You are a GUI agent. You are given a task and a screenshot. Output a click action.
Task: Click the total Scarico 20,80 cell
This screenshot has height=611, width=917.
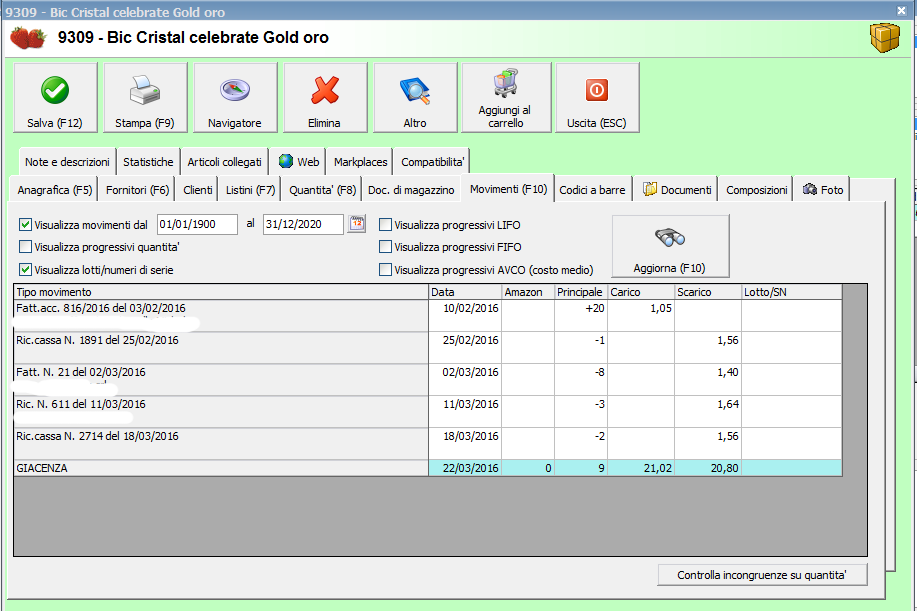[x=708, y=468]
